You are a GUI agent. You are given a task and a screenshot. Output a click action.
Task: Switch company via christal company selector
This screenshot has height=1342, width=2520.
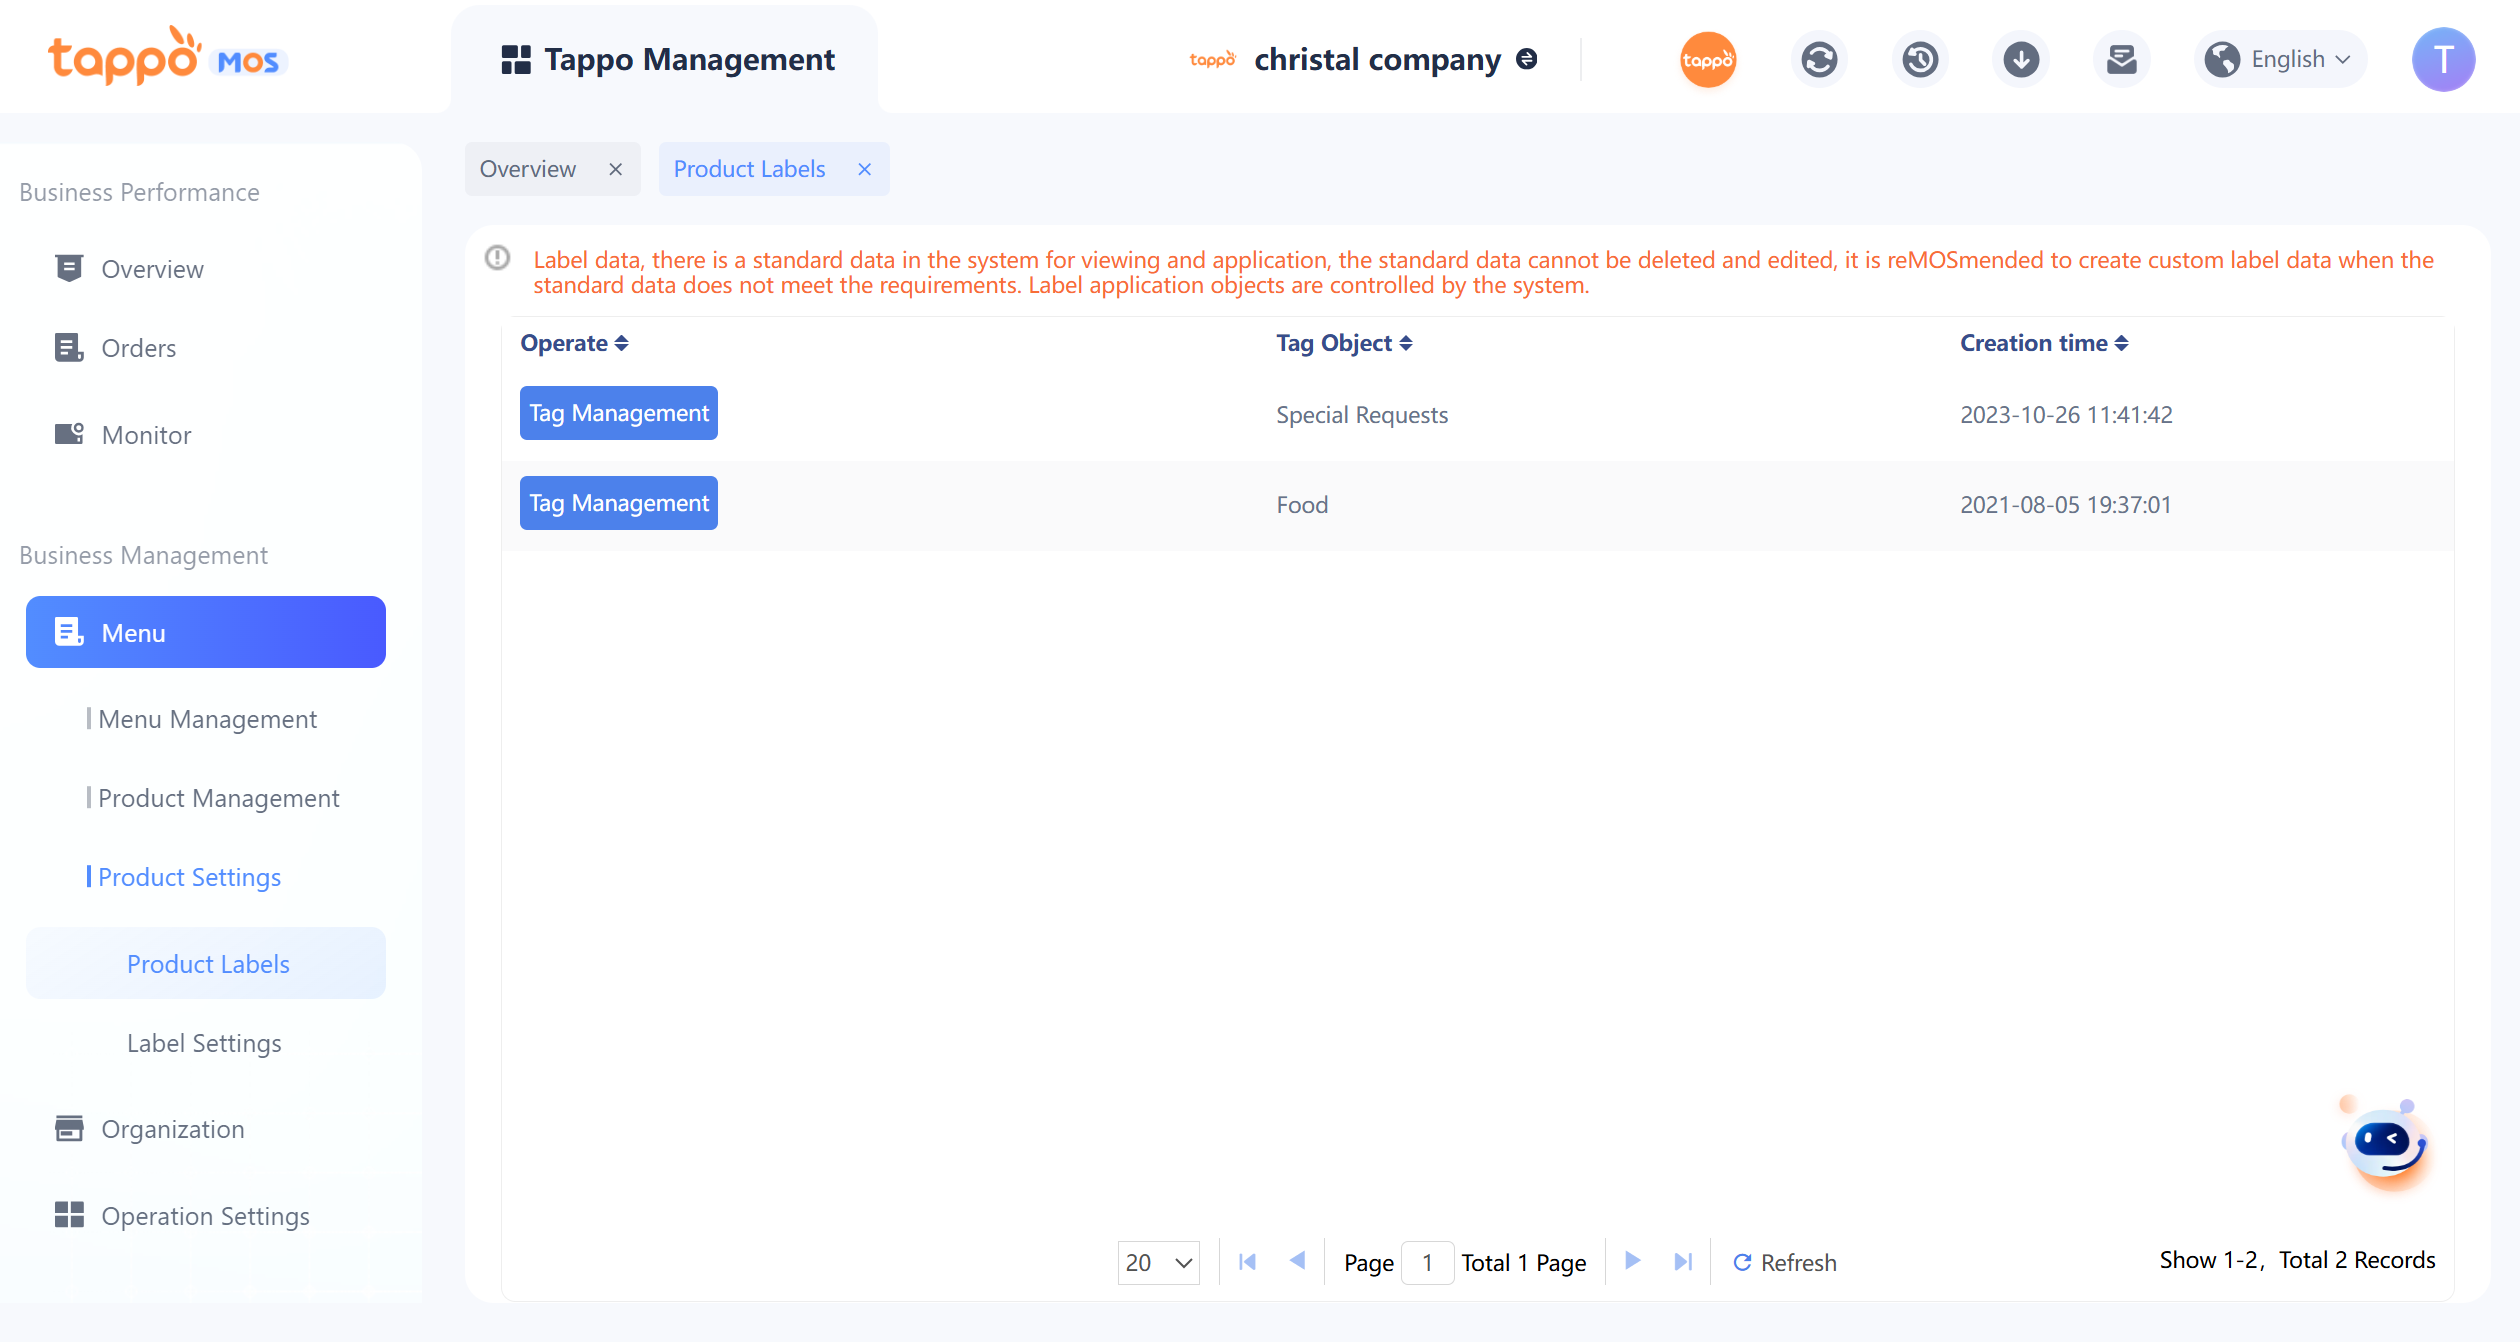pos(1376,60)
